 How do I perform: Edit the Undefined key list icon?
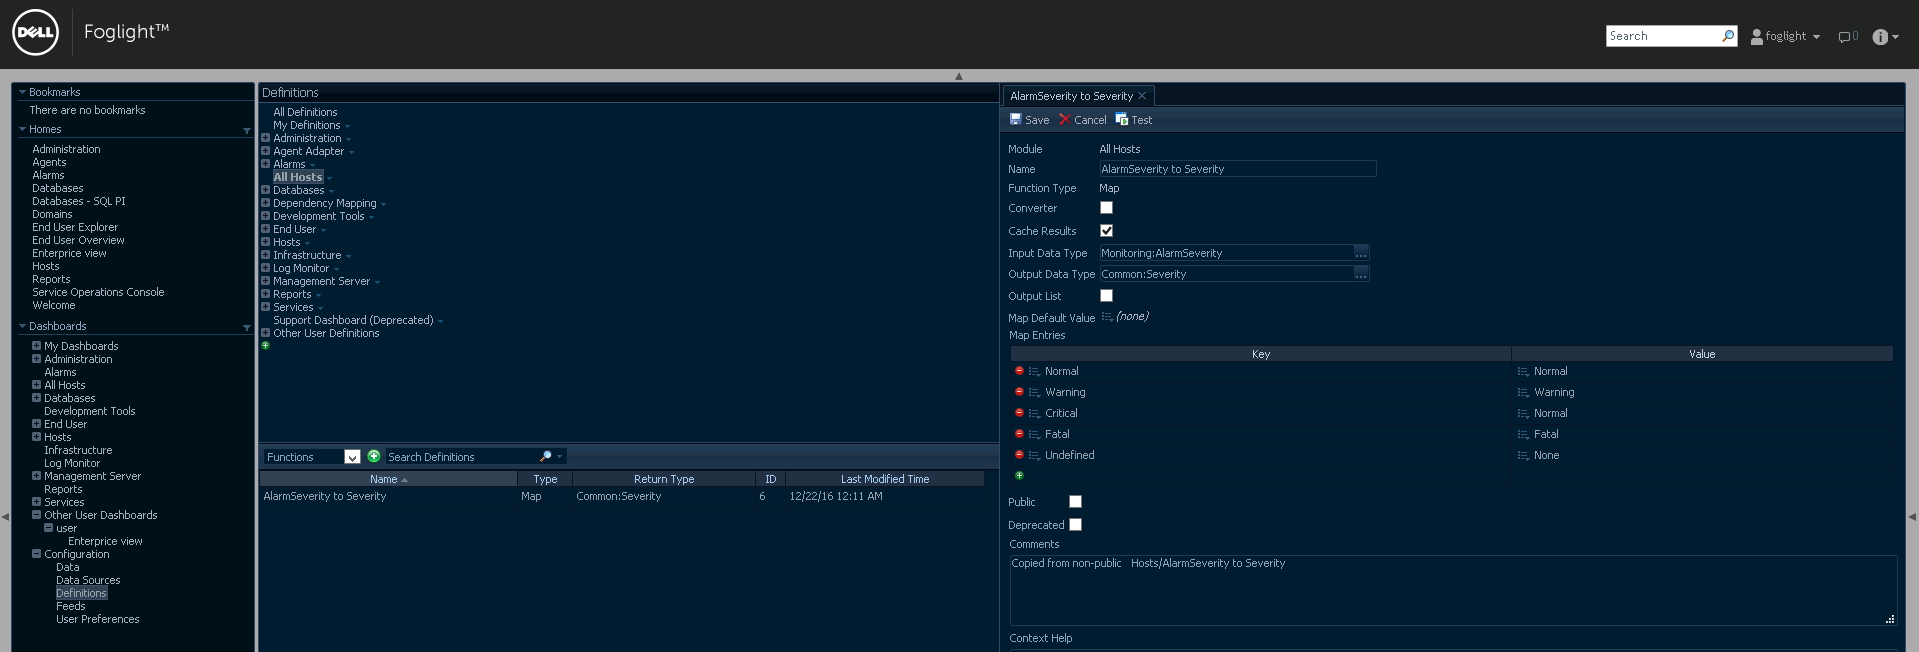[1034, 456]
